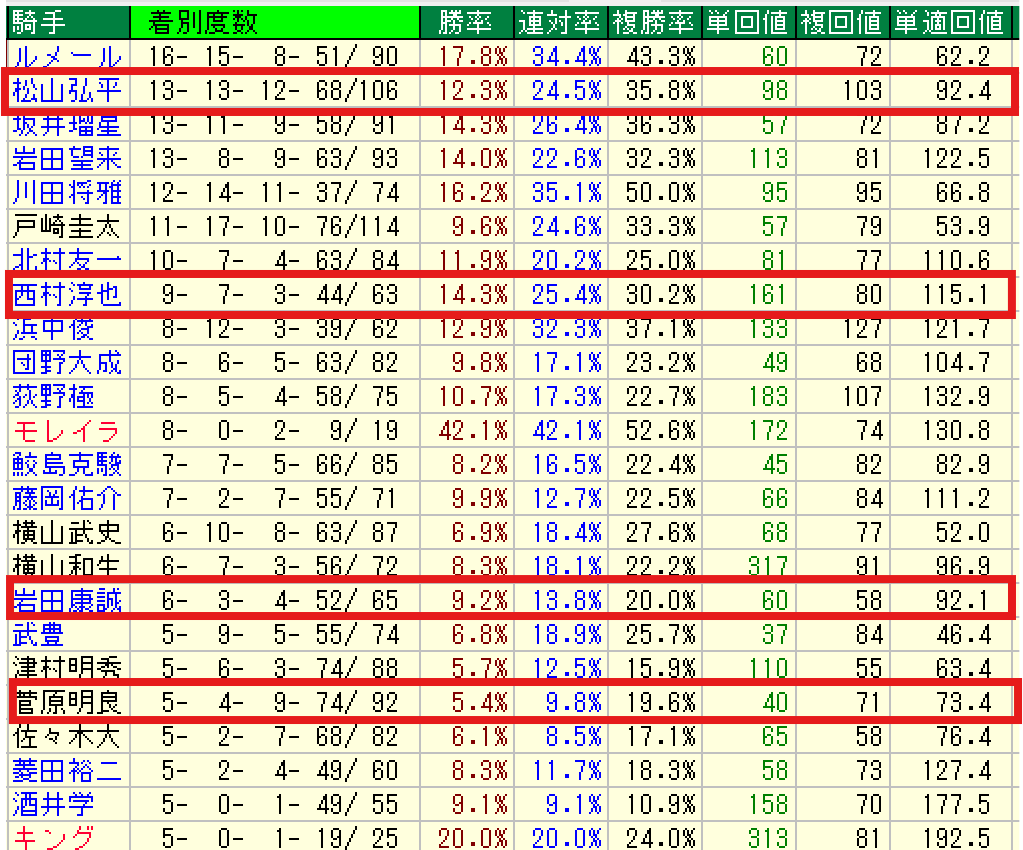Click jockey name 松山弘平

67,92
